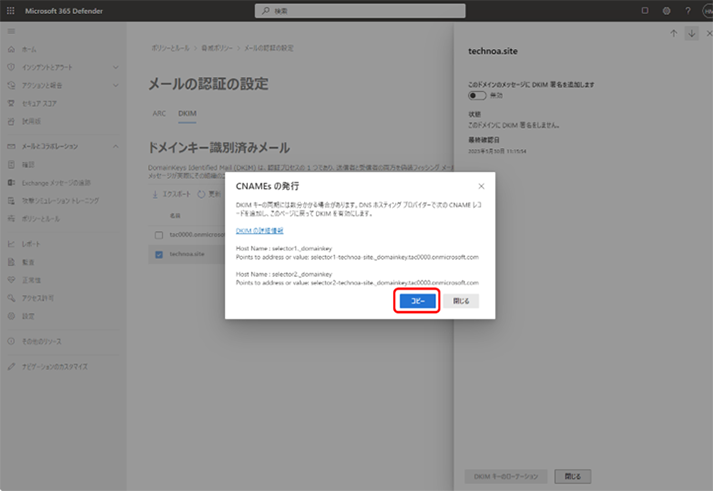Click エクスポート download toolbar item
This screenshot has width=713, height=491.
coord(171,194)
